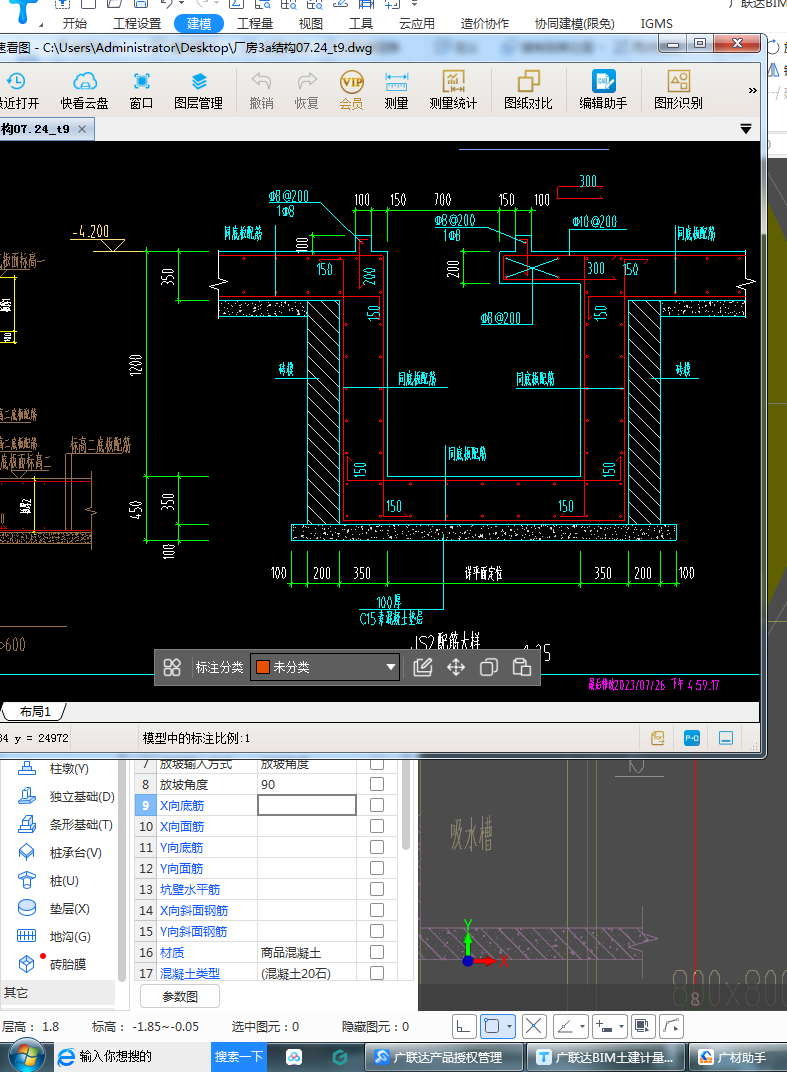Expand the toolbar overflow chevron »
Screen dimensions: 787x1072
click(752, 90)
